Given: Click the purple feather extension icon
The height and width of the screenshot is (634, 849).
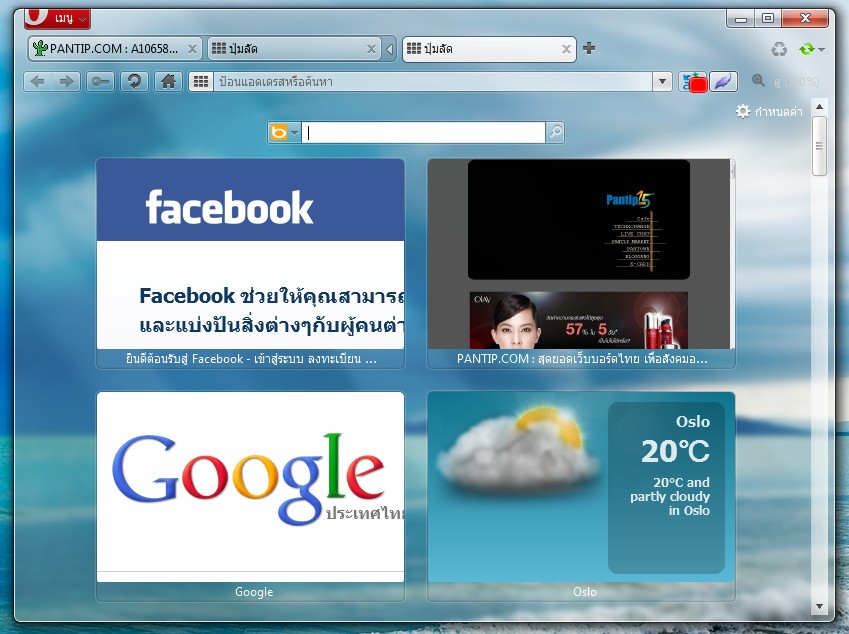Looking at the screenshot, I should pos(723,82).
